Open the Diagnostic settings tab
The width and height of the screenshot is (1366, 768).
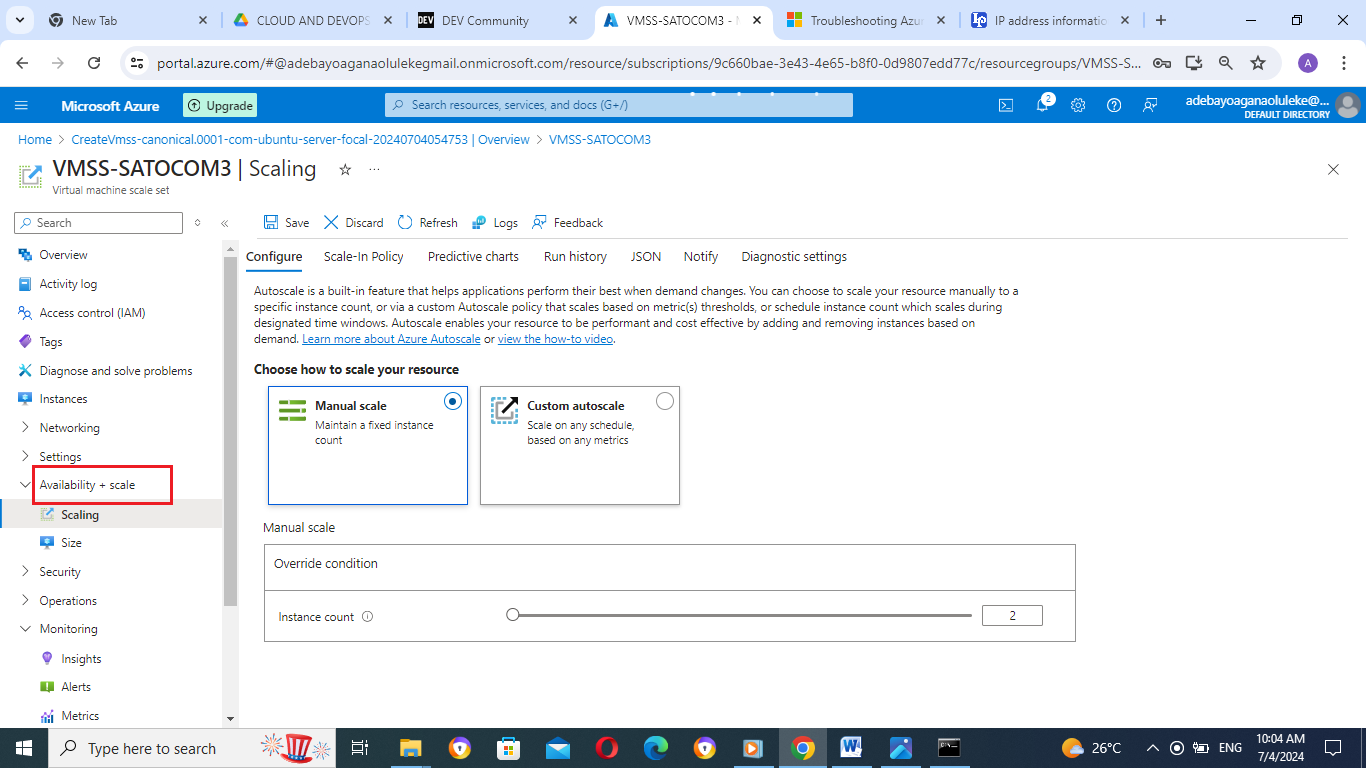[794, 257]
